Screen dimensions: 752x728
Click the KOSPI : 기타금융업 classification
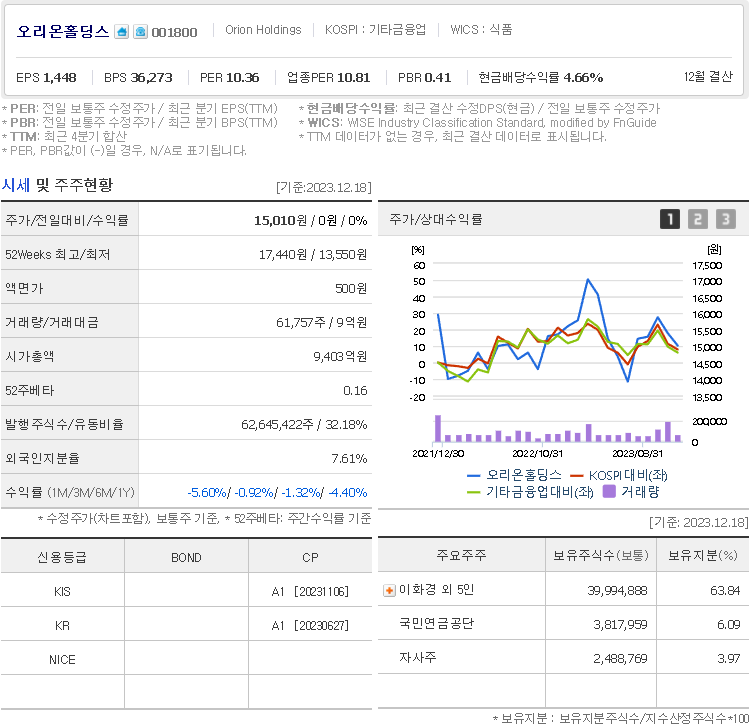[375, 30]
